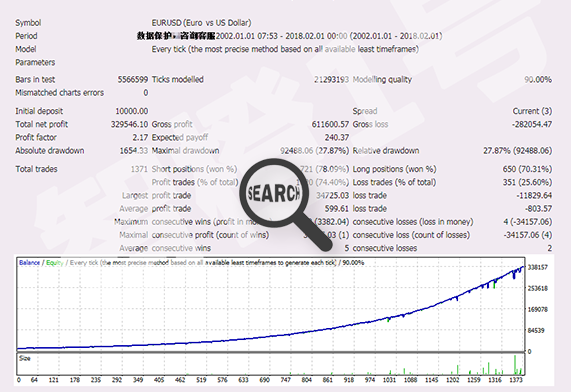Click the Equity legend label in chart
The height and width of the screenshot is (392, 571).
coord(55,263)
